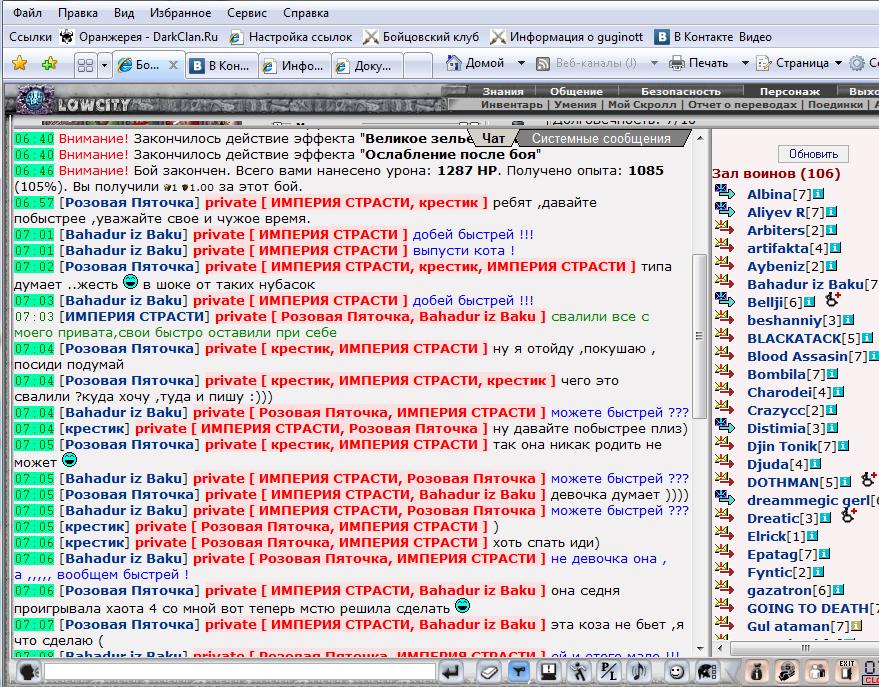Click the eraser clear-chat icon

(489, 671)
